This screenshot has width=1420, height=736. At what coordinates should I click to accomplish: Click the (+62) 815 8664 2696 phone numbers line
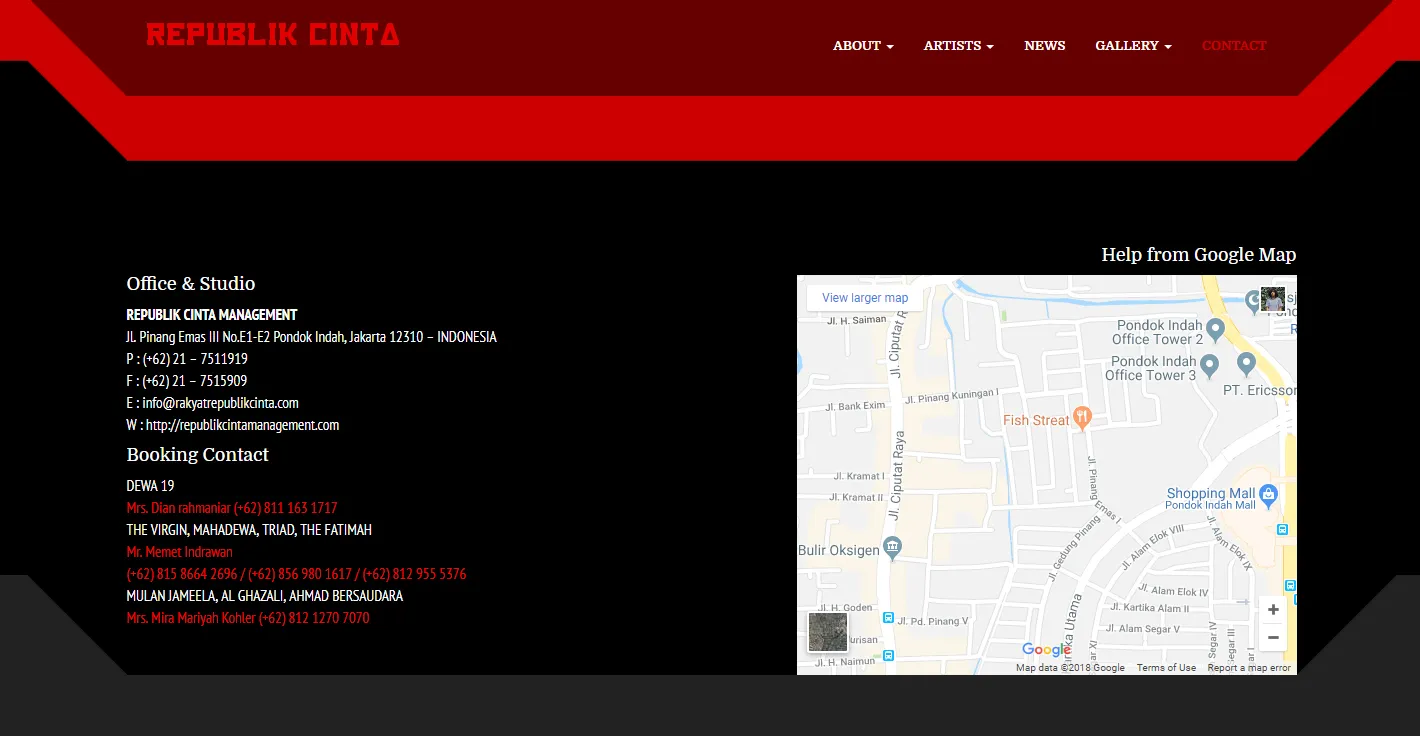coord(296,574)
